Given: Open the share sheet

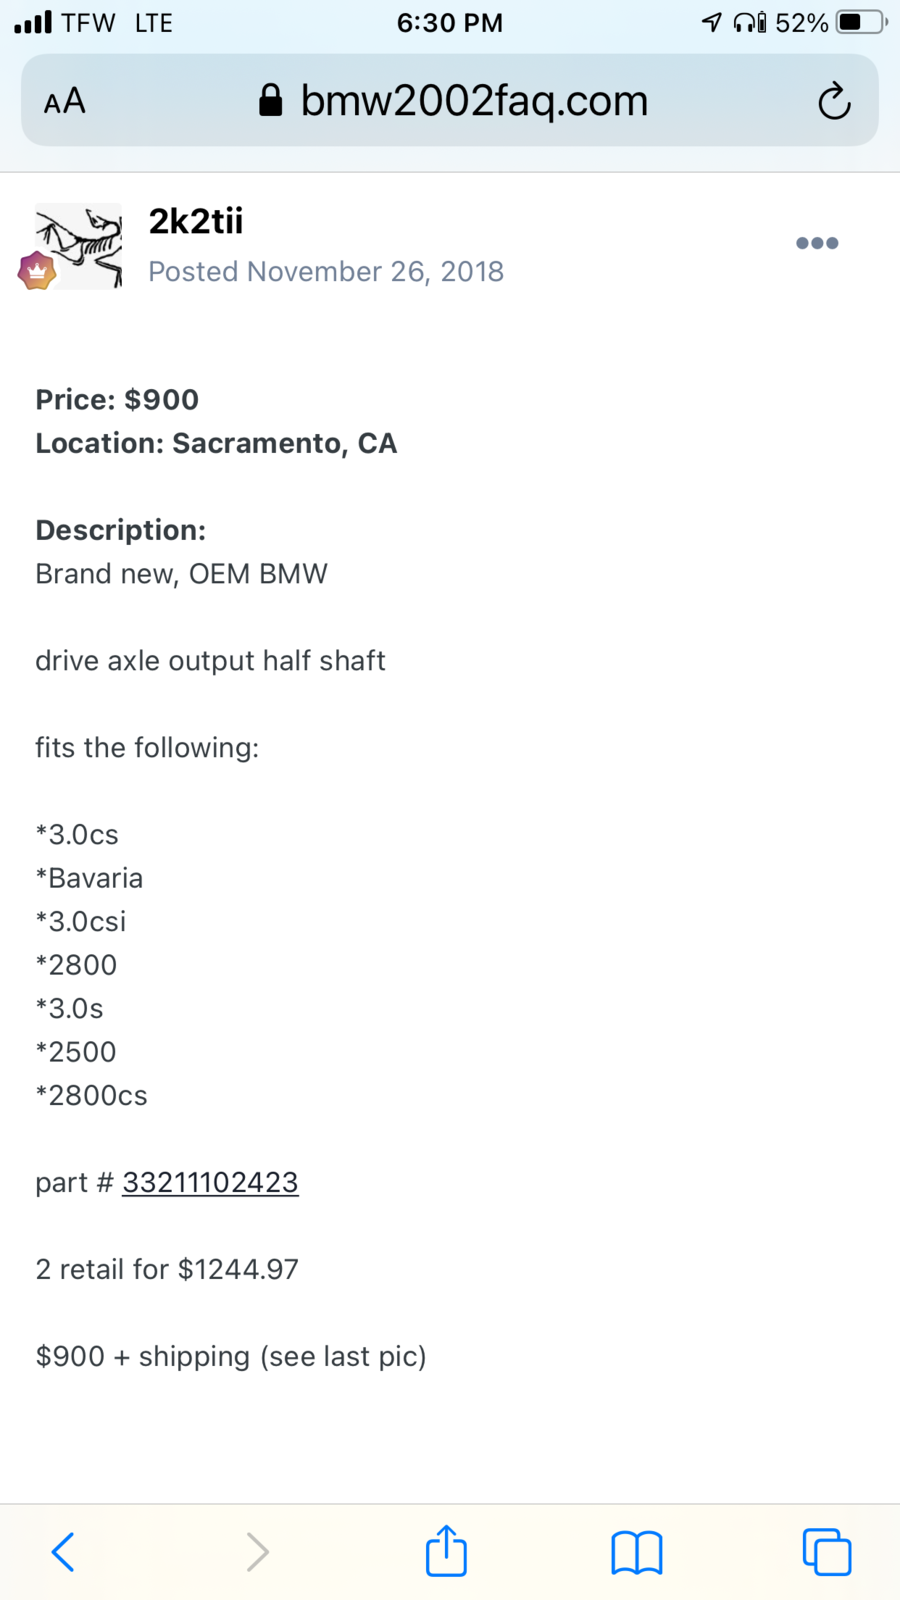Looking at the screenshot, I should pos(446,1551).
